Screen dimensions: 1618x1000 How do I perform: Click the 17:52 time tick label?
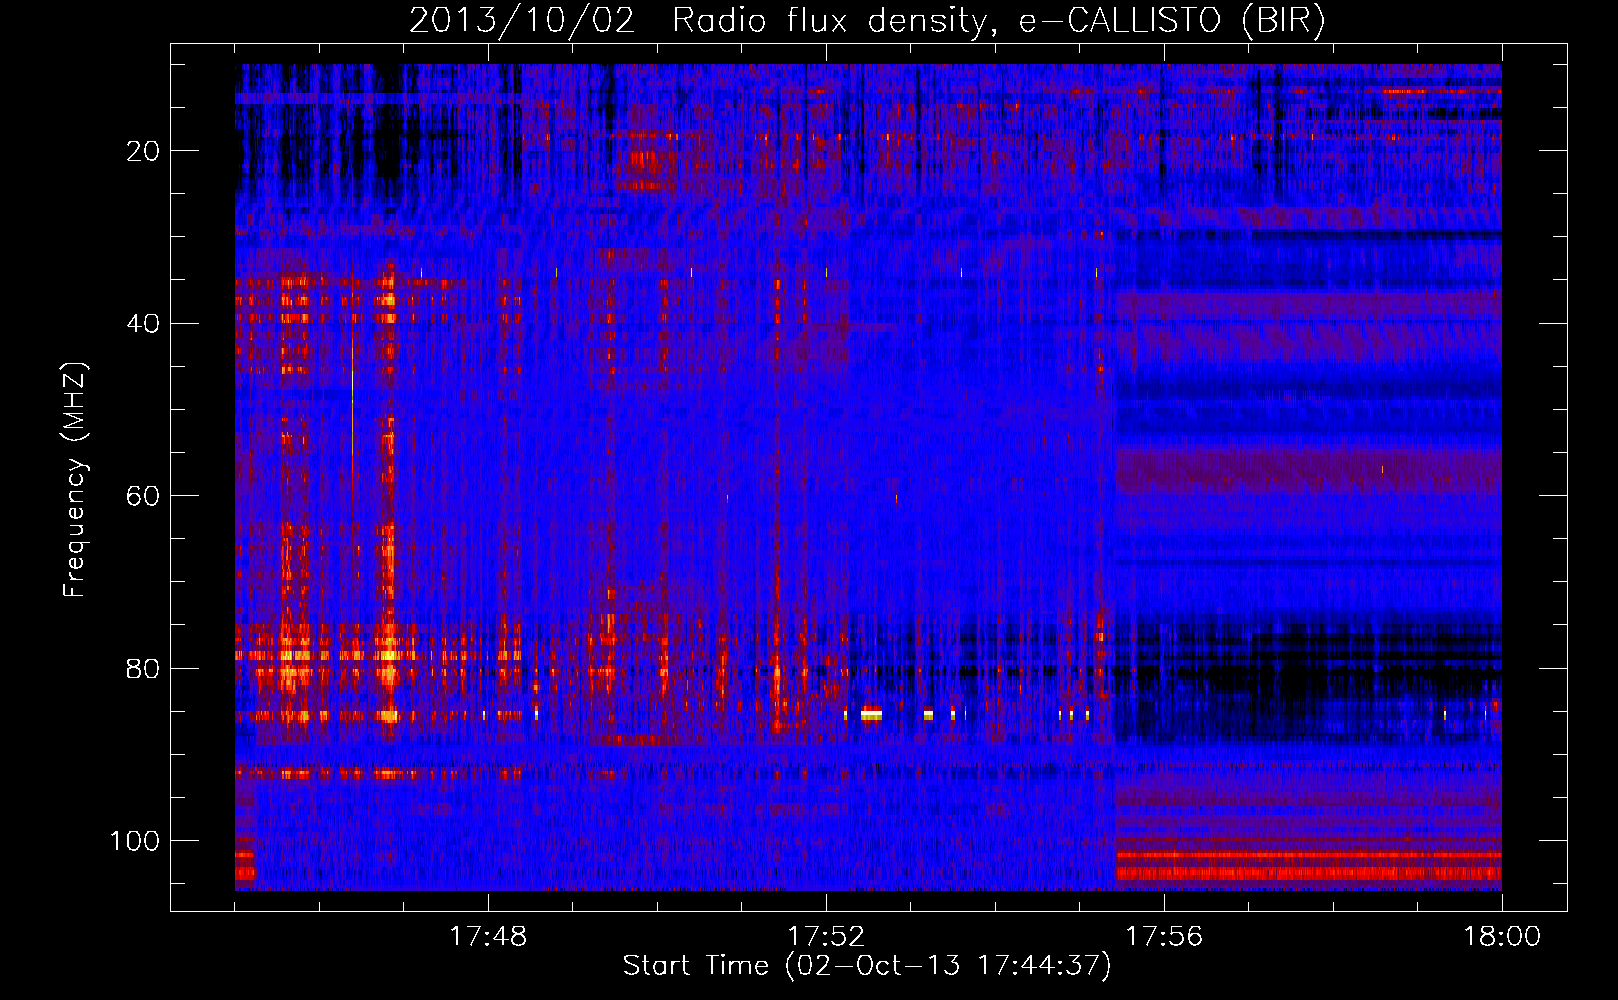click(x=826, y=937)
